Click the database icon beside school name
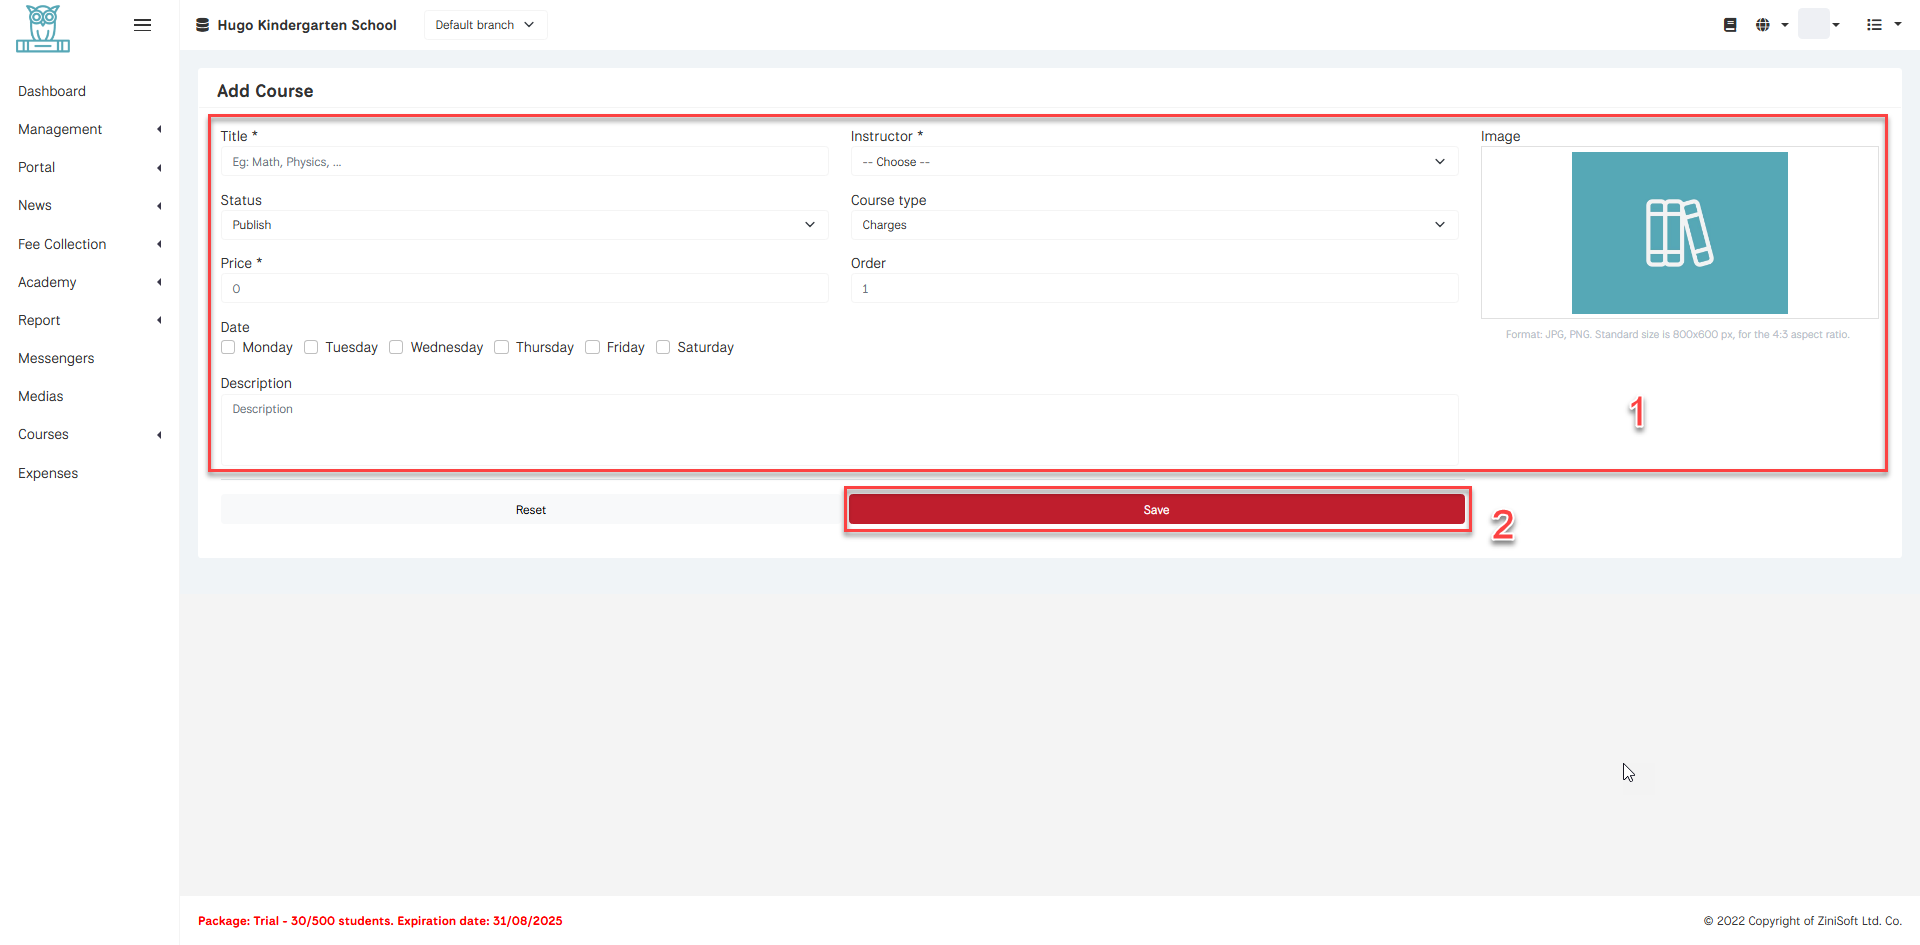 [x=202, y=25]
